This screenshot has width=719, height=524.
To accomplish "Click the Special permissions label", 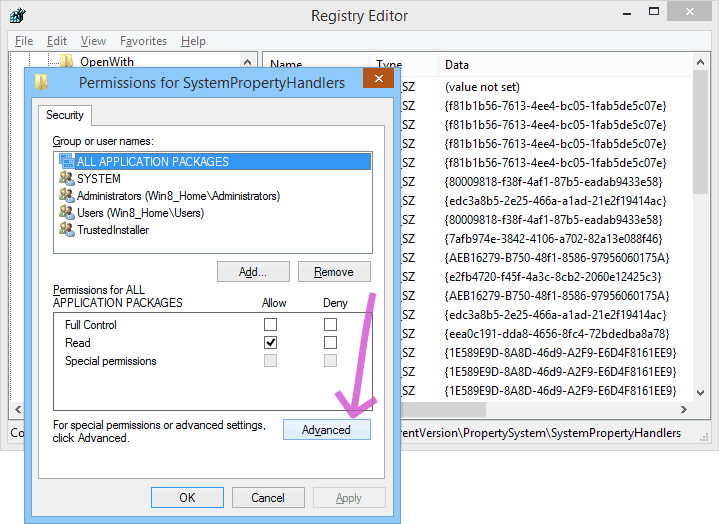I will (111, 361).
